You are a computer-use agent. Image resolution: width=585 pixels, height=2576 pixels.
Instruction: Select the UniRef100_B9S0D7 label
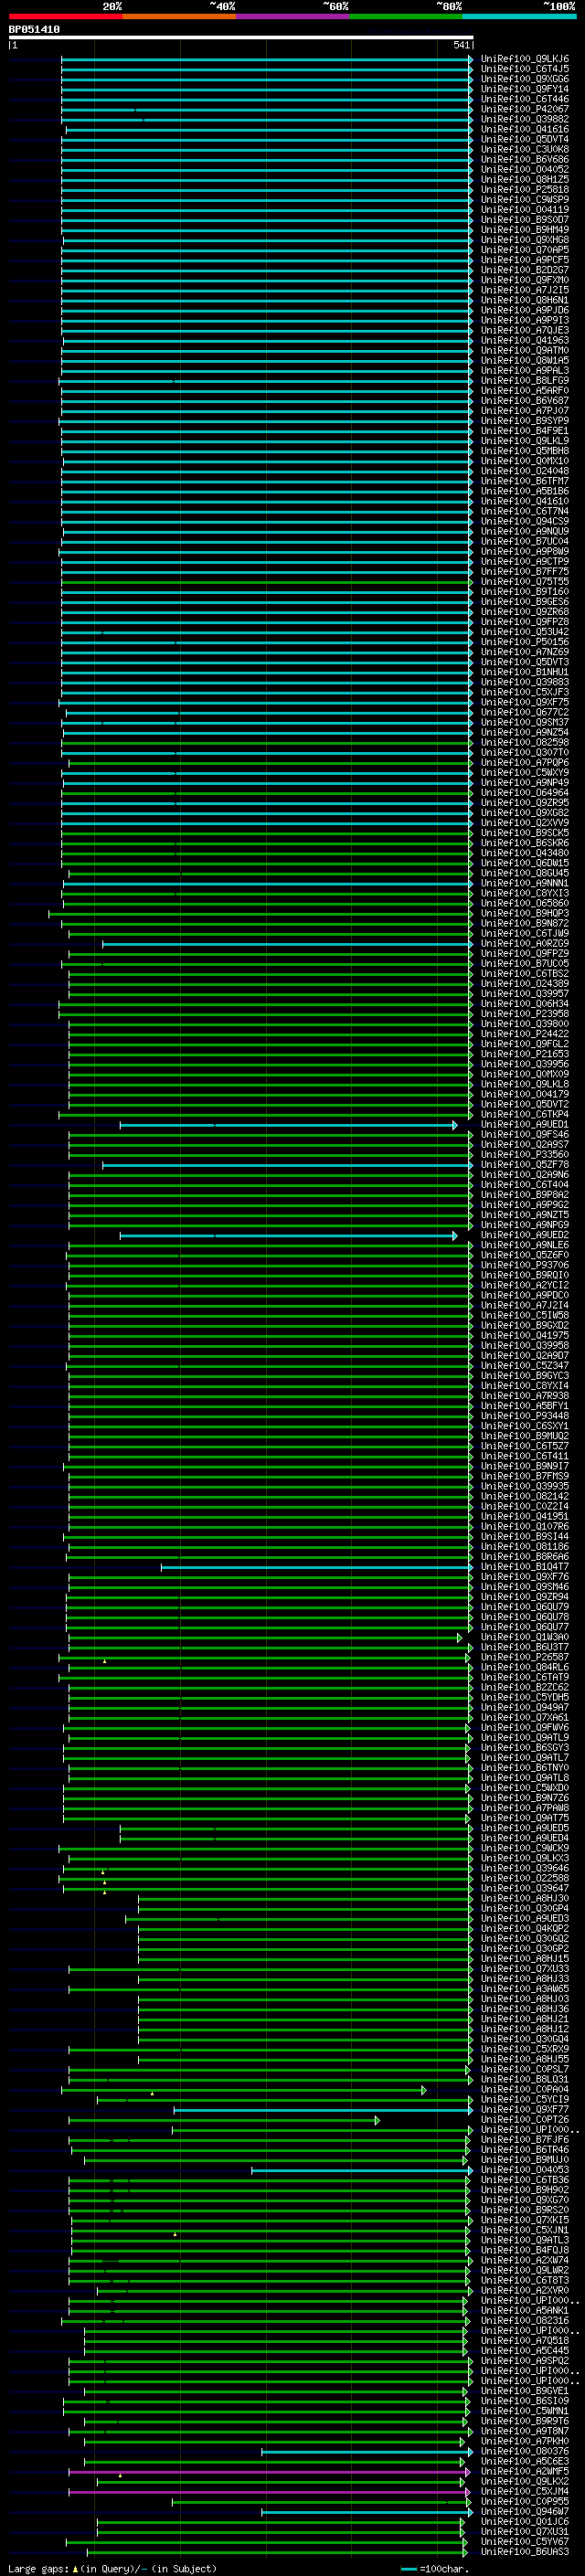pos(525,220)
